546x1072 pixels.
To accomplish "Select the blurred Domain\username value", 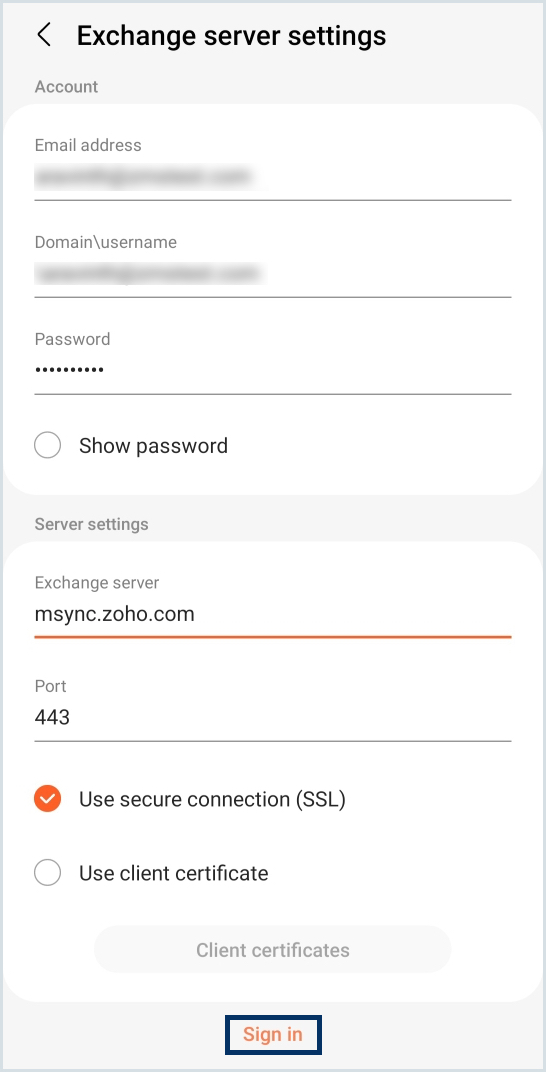I will [x=148, y=273].
